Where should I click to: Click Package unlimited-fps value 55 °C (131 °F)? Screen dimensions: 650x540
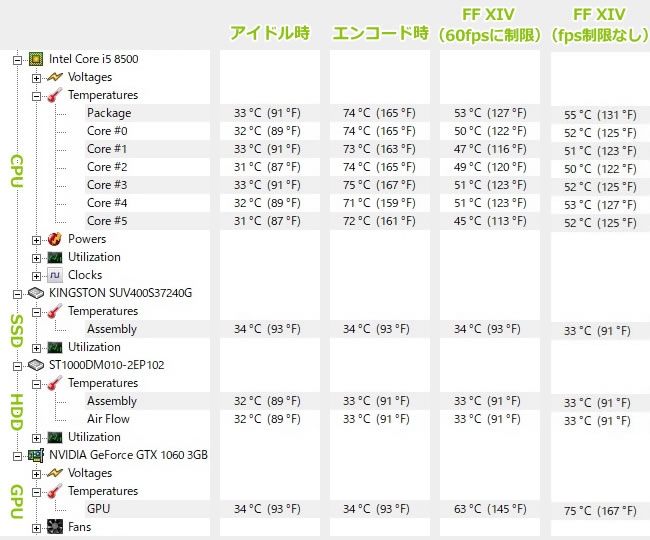pyautogui.click(x=600, y=115)
